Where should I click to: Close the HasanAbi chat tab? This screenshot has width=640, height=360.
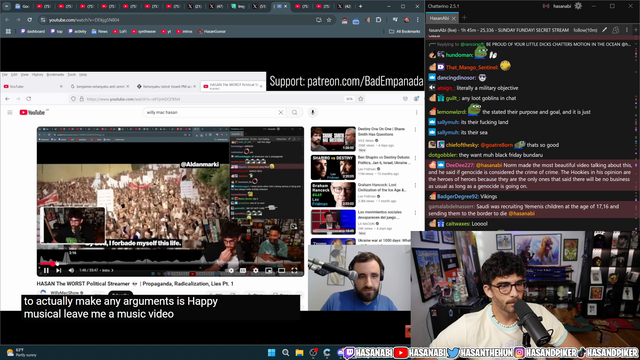click(x=453, y=18)
